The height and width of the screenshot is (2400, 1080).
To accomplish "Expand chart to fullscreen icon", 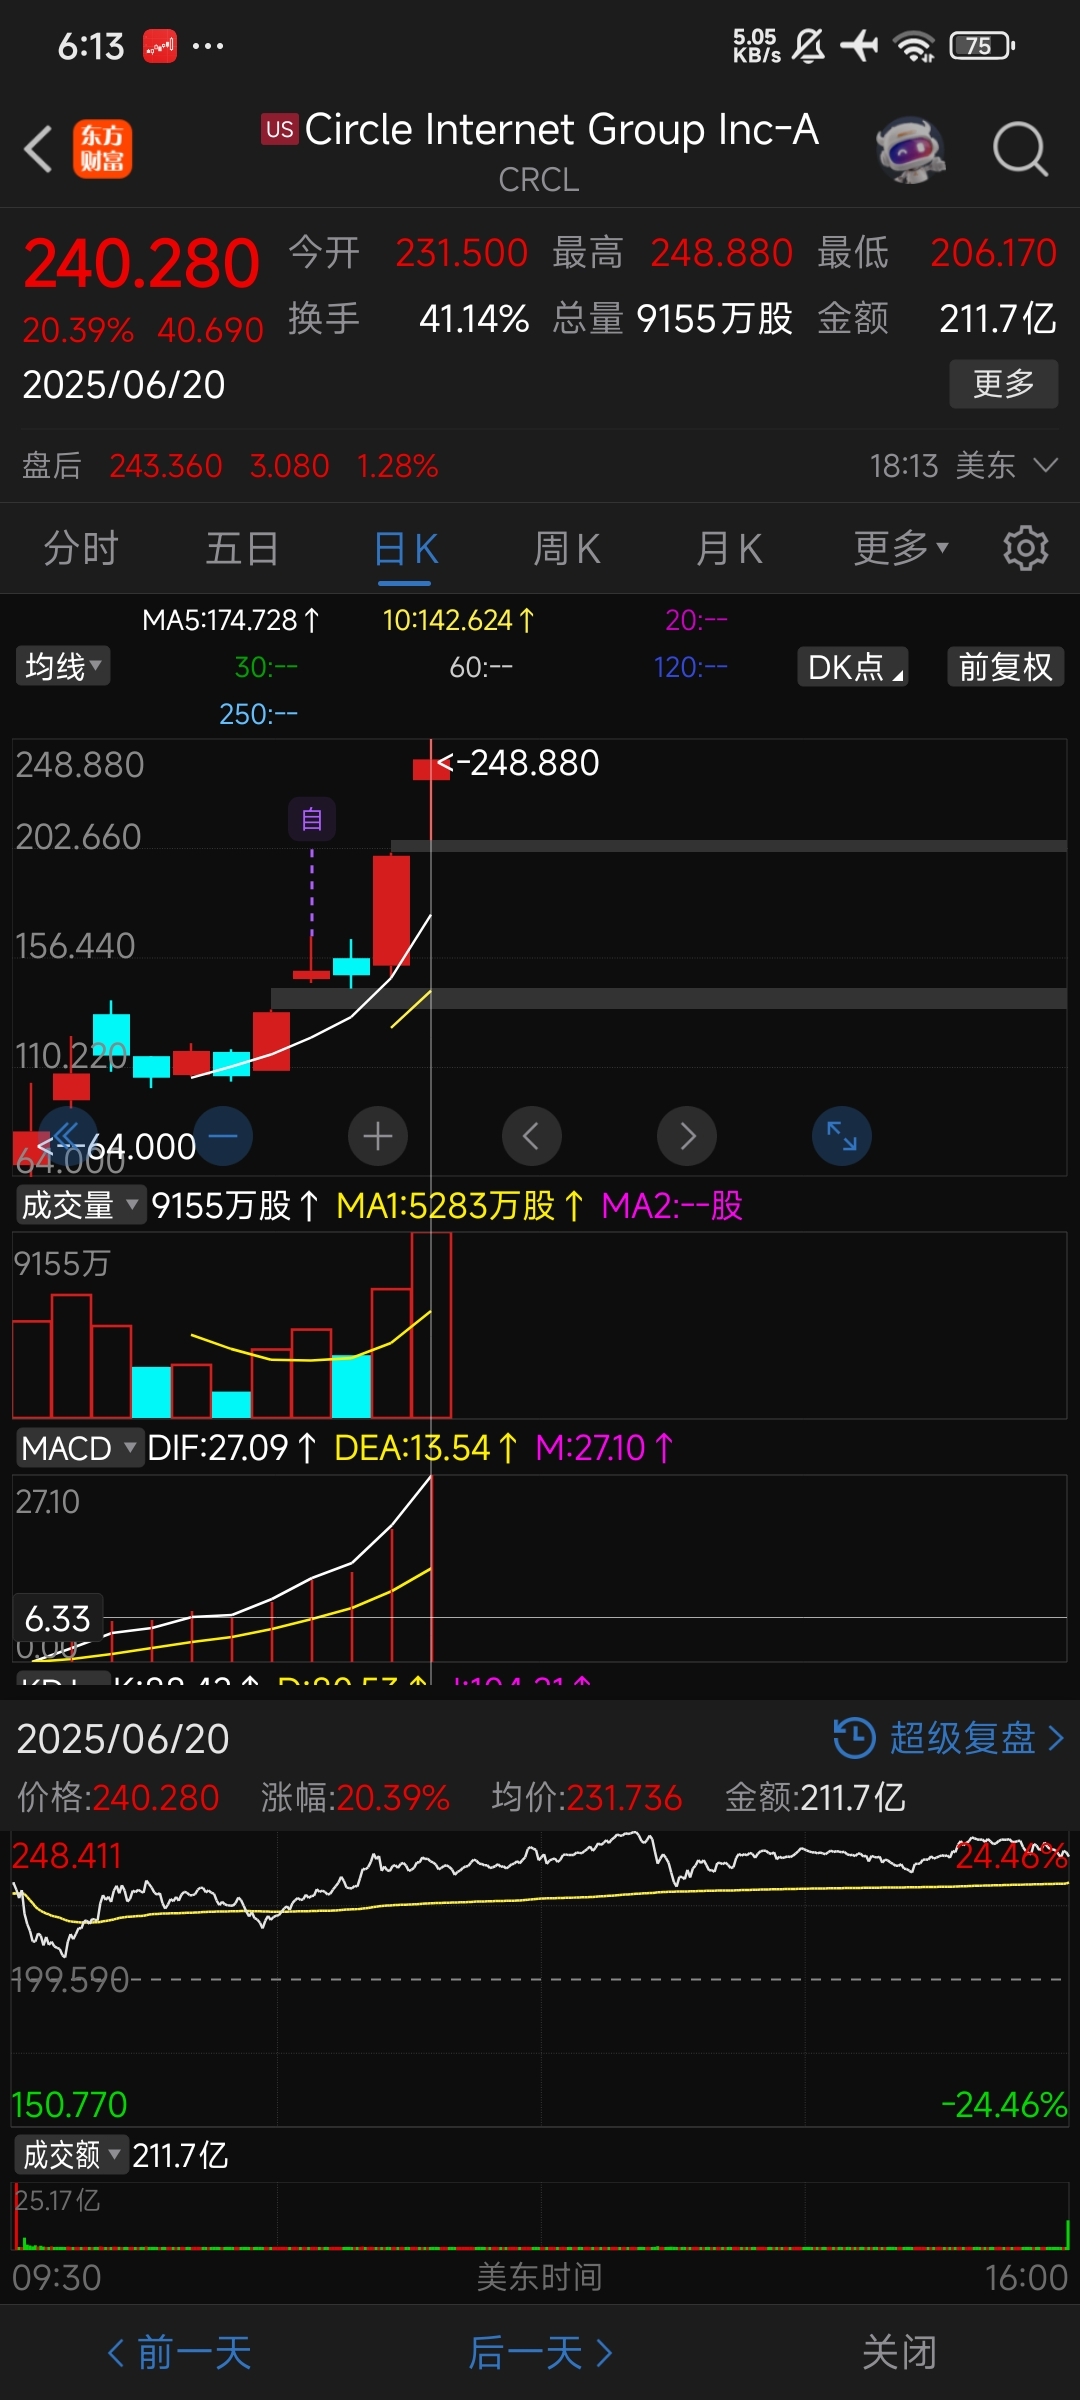I will pyautogui.click(x=842, y=1136).
